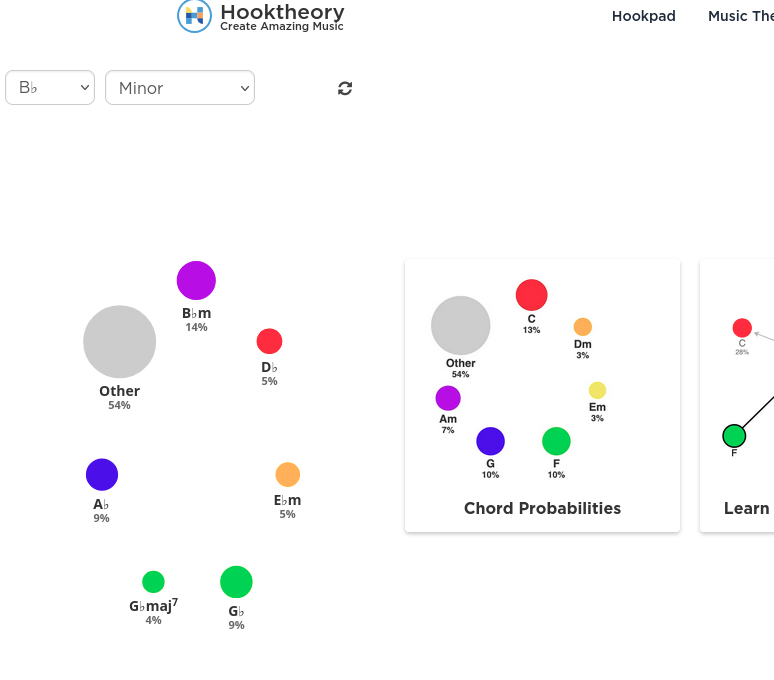Click the Learn card title
Viewport: 774px width, 680px height.
746,508
